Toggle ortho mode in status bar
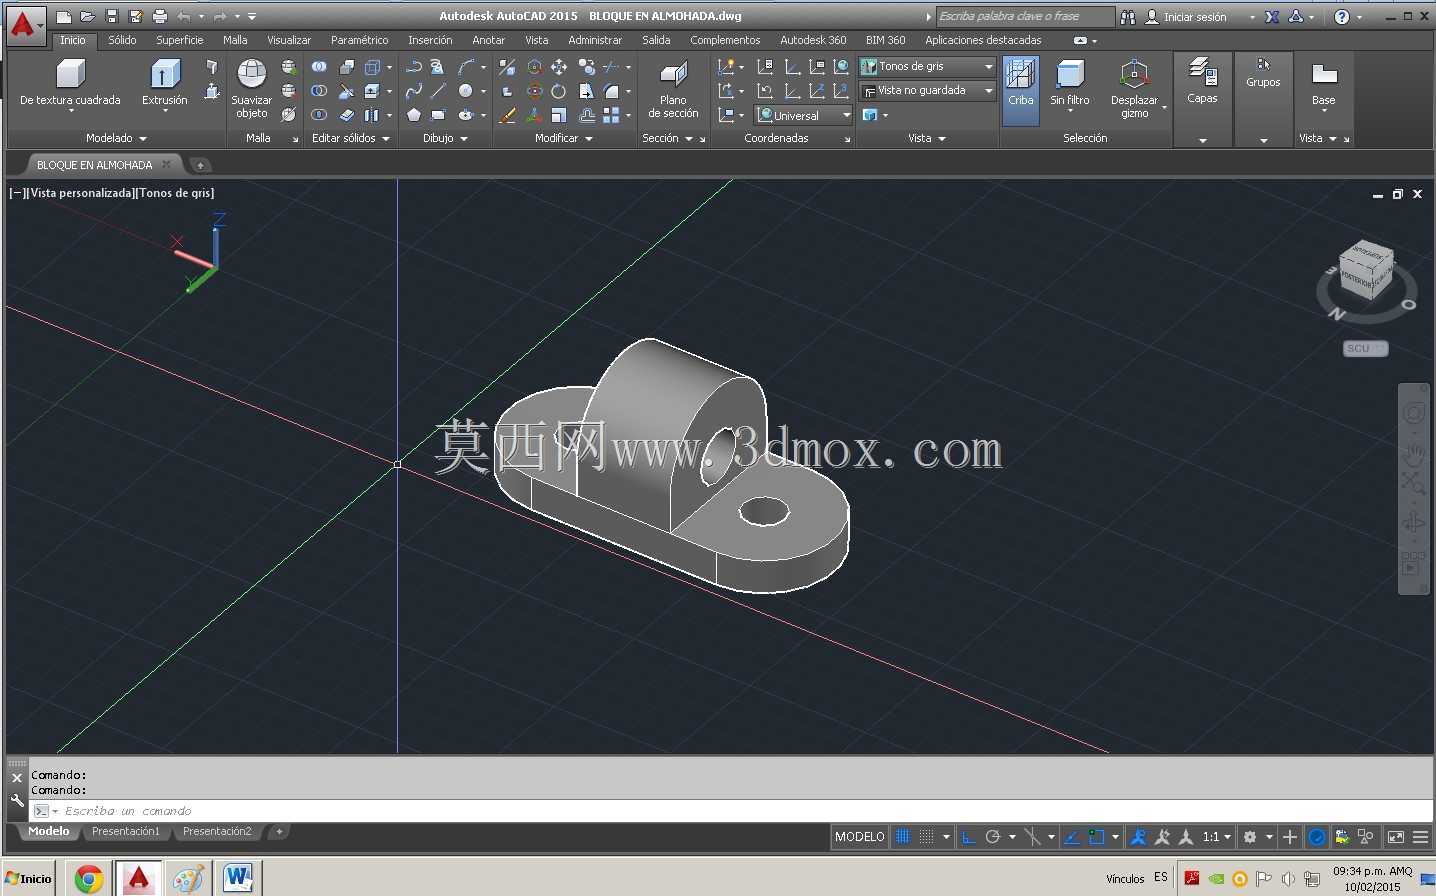 tap(968, 837)
